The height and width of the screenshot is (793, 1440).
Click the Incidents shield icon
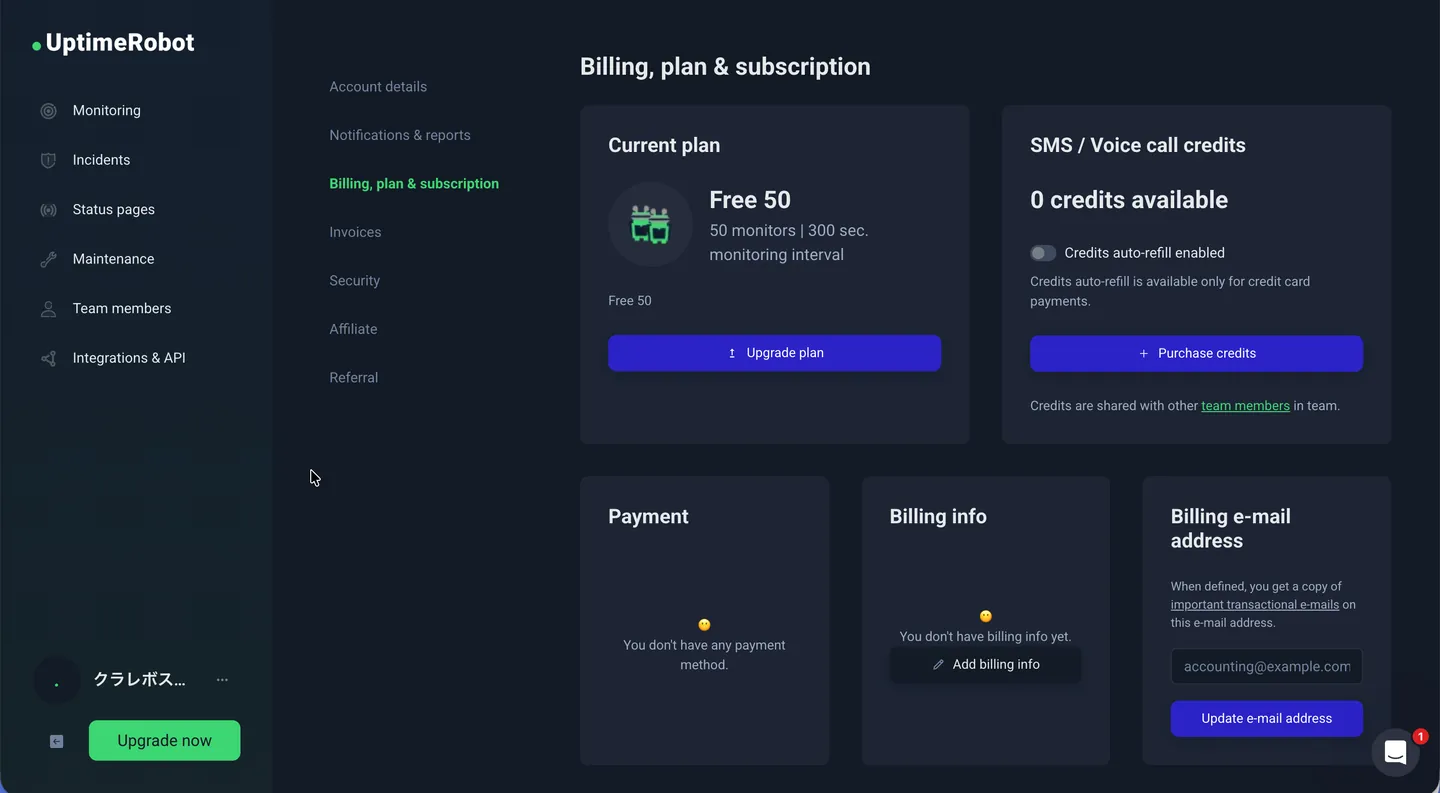pyautogui.click(x=48, y=160)
